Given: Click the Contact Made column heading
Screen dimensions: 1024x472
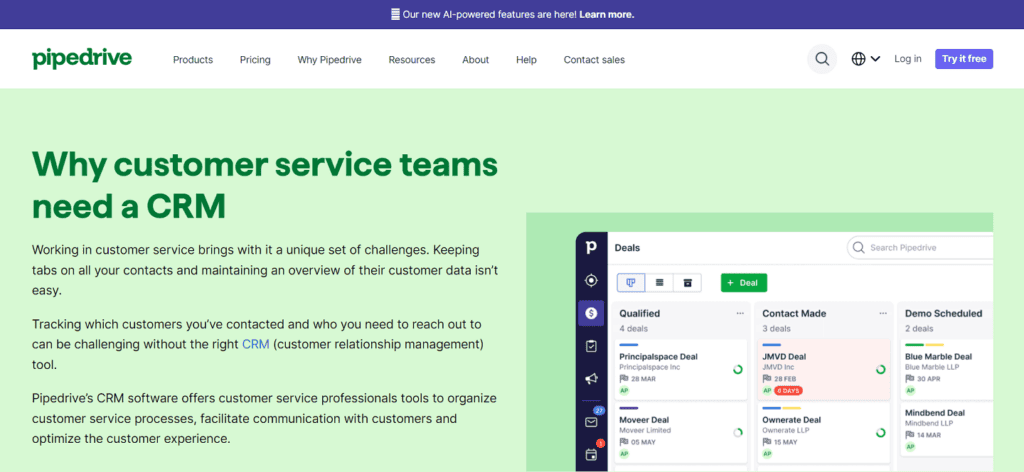Looking at the screenshot, I should tap(794, 313).
